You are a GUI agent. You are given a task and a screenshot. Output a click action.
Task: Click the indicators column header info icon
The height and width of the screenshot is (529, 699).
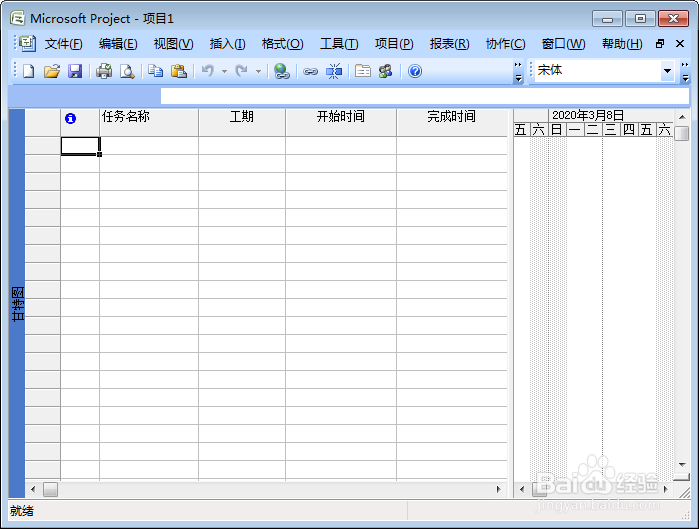click(70, 118)
